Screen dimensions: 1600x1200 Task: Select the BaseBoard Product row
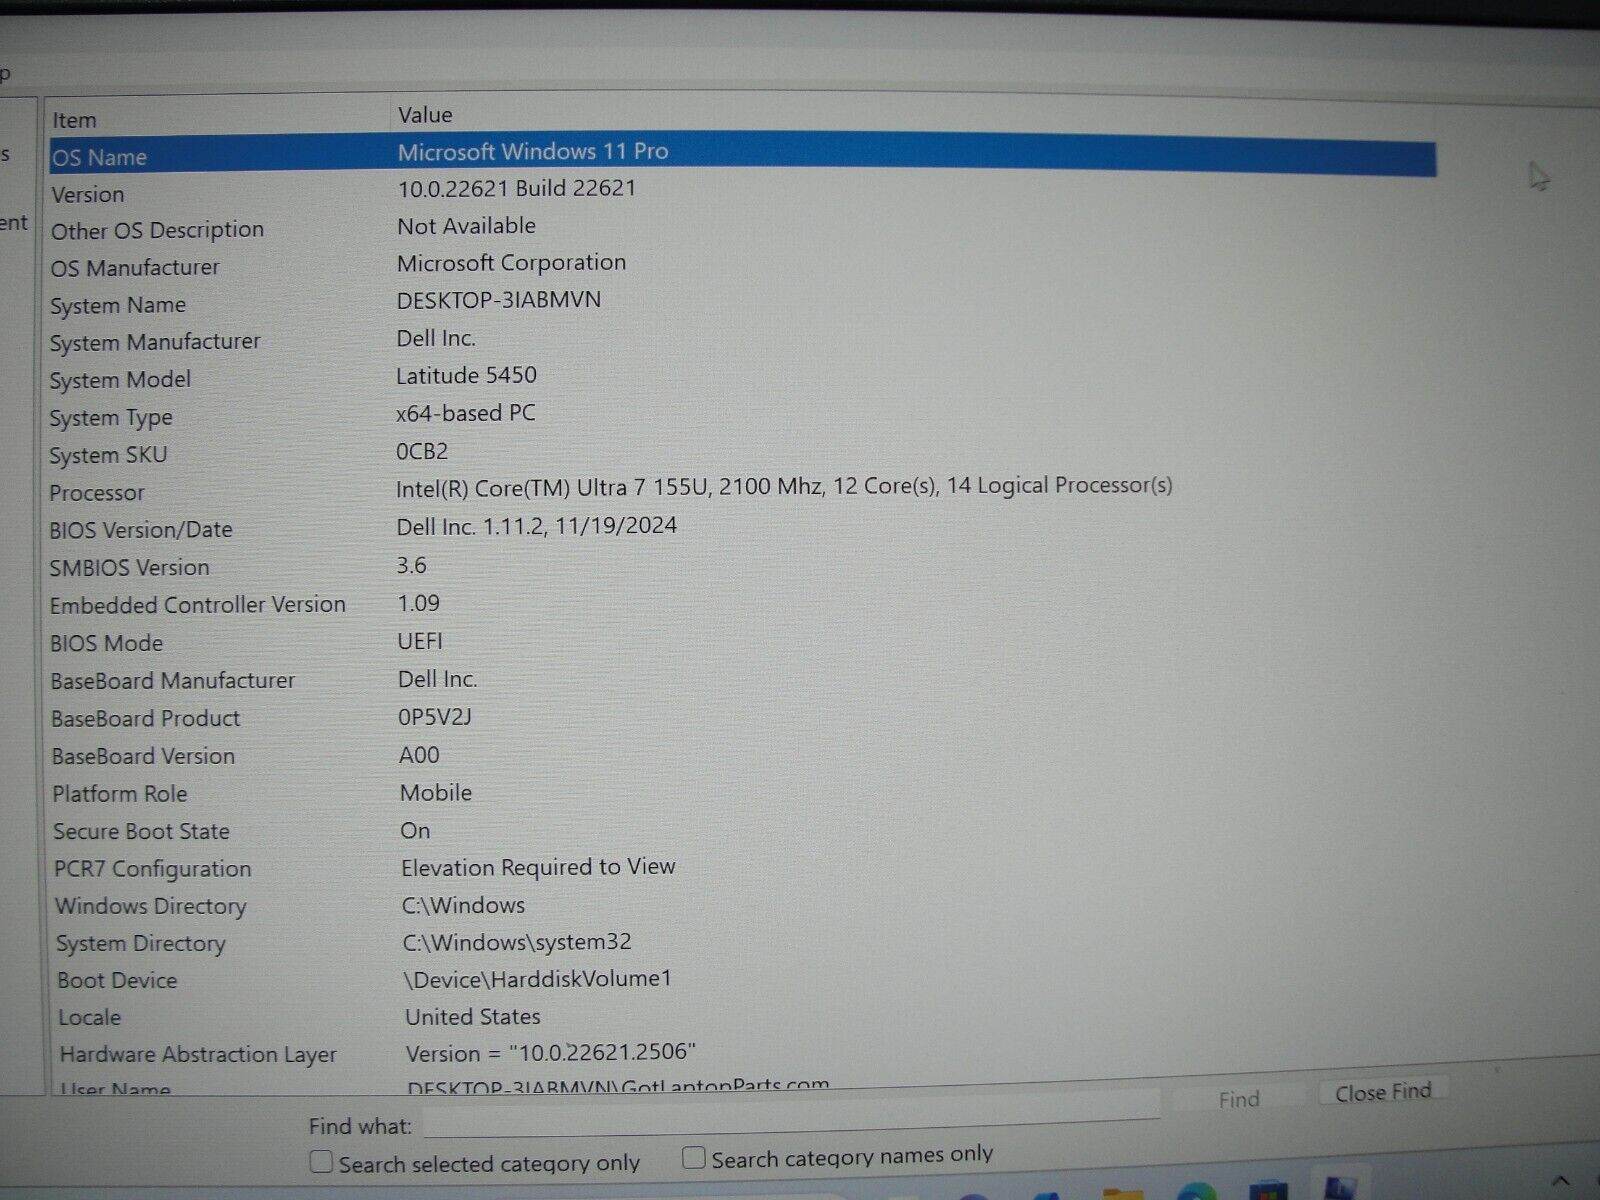tap(146, 719)
